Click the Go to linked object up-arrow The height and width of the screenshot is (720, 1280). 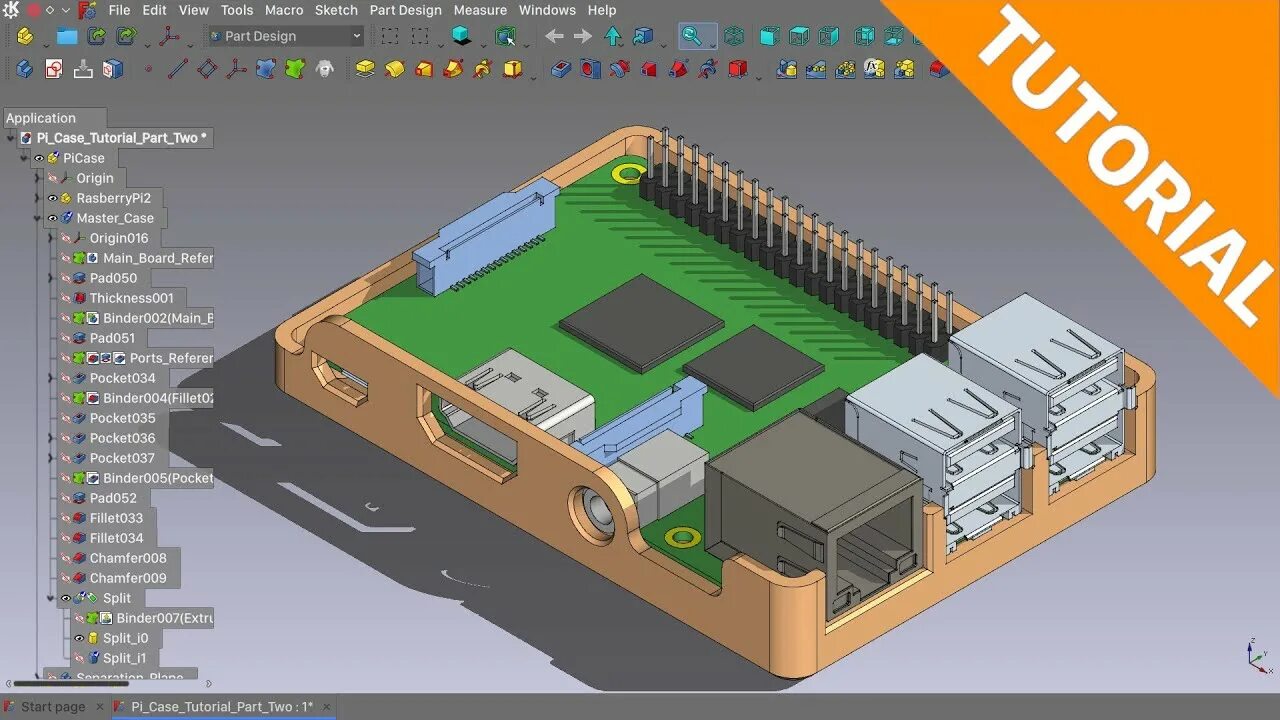613,36
